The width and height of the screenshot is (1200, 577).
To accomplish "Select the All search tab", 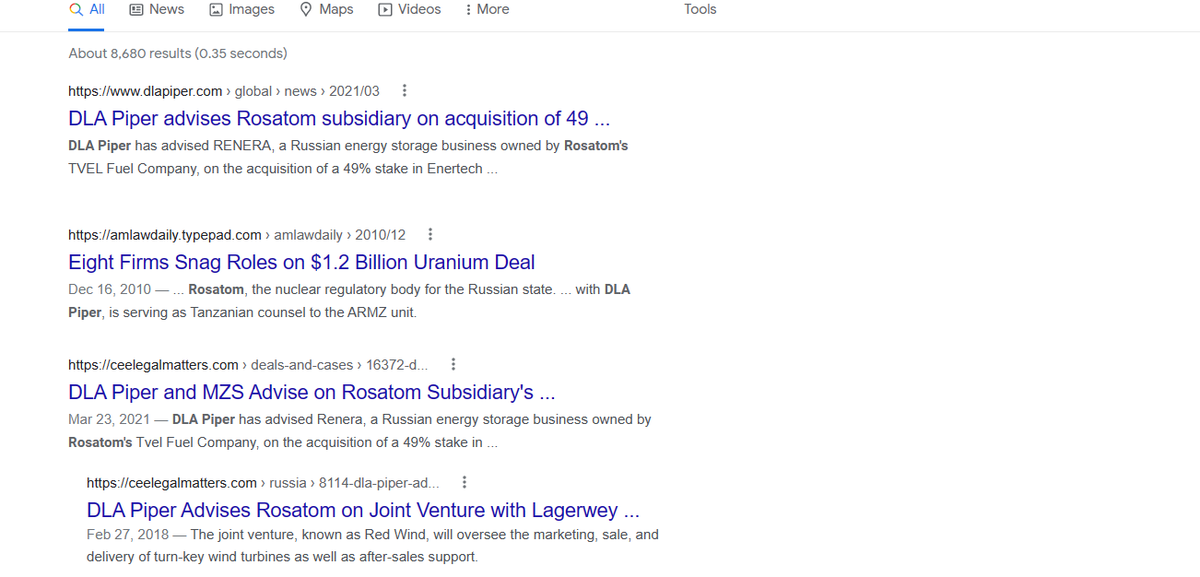I will click(87, 10).
